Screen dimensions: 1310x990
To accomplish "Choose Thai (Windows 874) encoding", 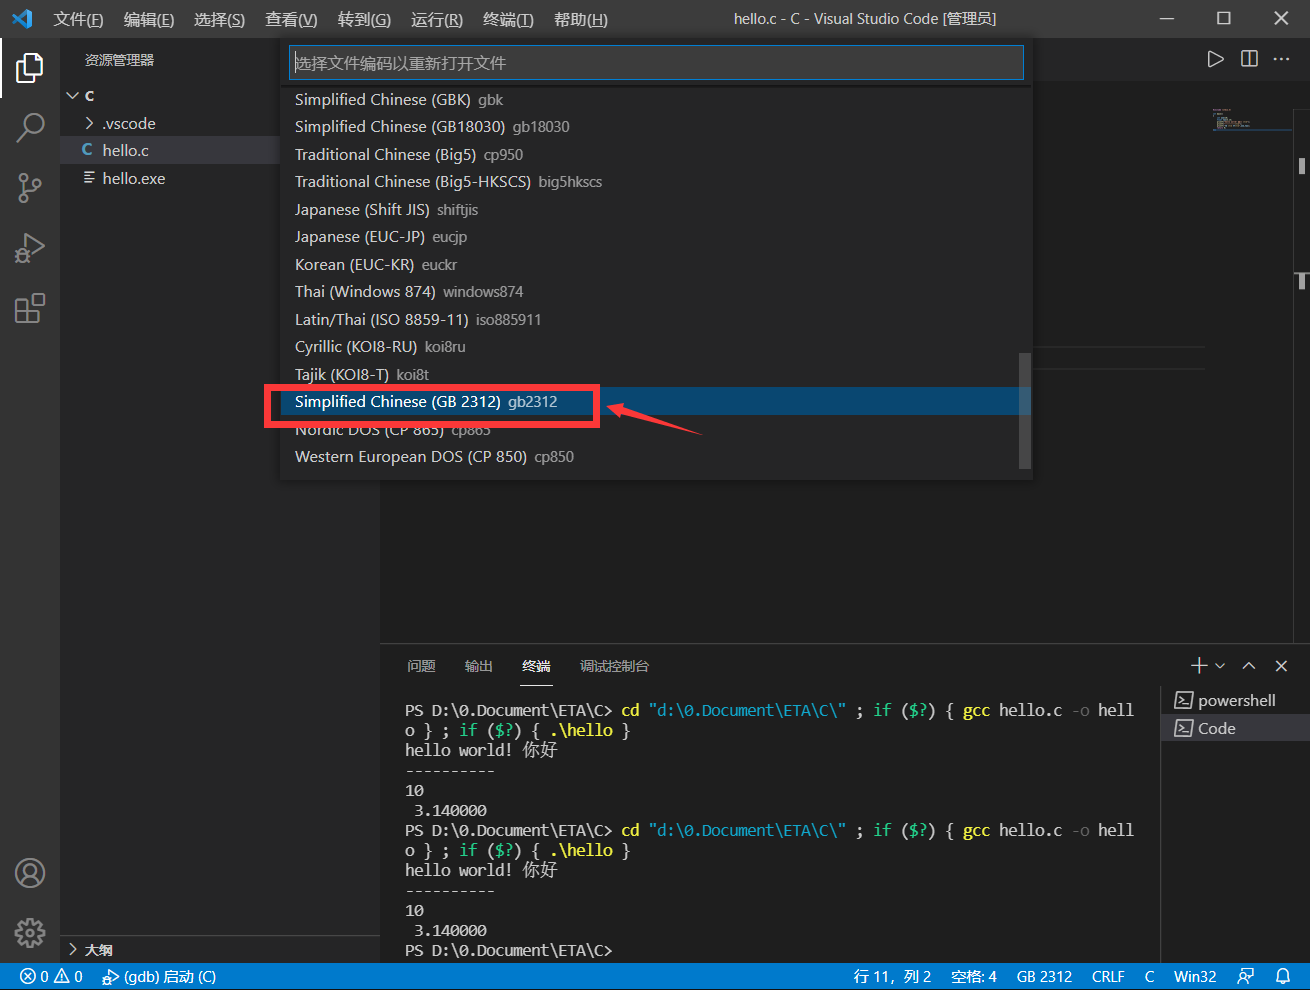I will click(656, 292).
